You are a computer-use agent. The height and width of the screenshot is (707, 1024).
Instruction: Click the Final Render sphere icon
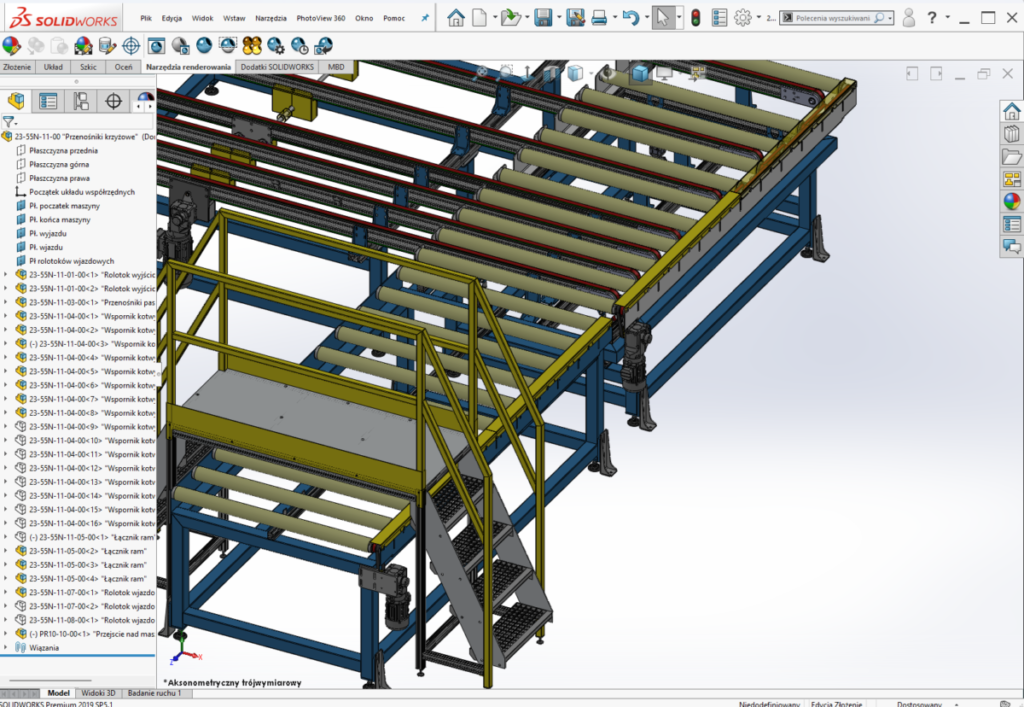point(204,45)
